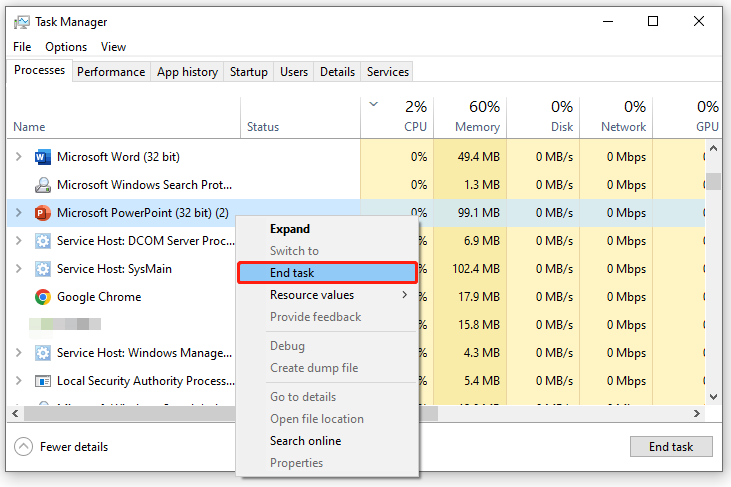Click the Windows Manager service gear icon
The width and height of the screenshot is (731, 487).
pos(42,353)
